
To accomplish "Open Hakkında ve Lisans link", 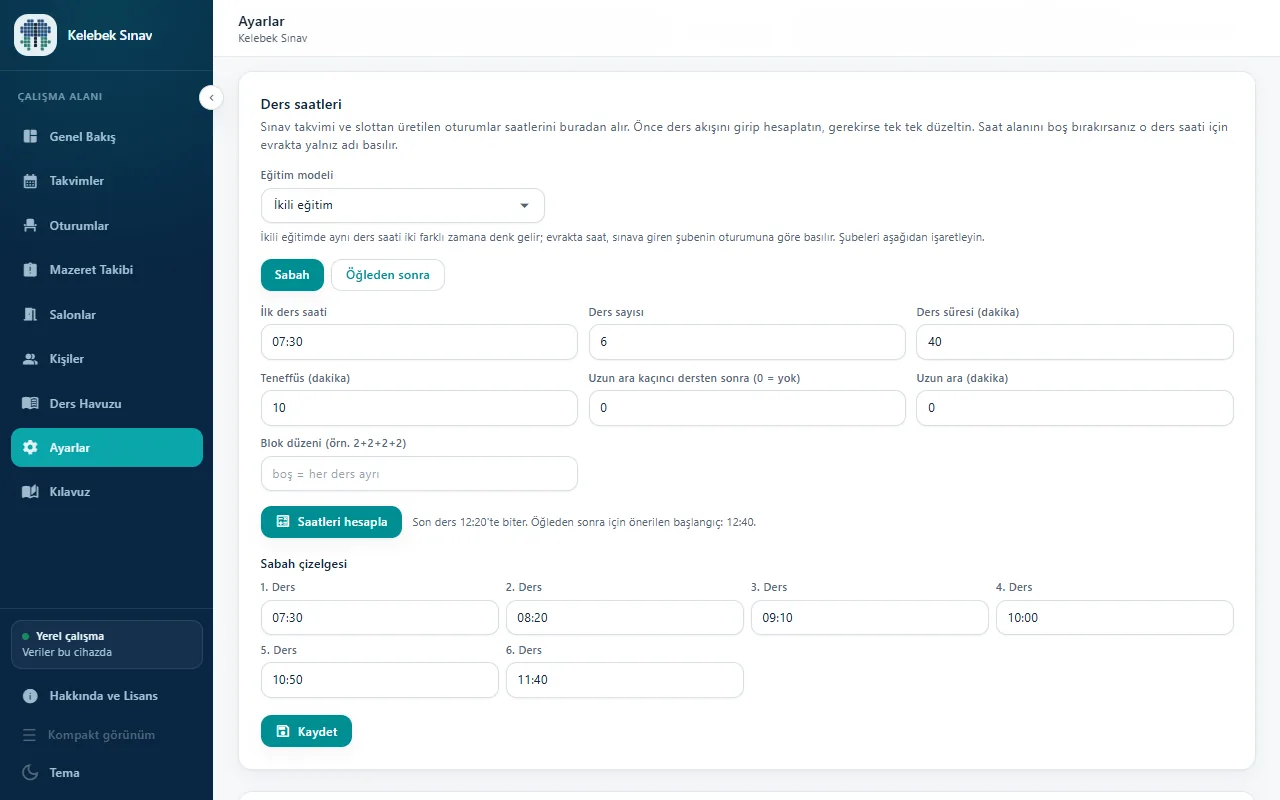I will [x=107, y=696].
